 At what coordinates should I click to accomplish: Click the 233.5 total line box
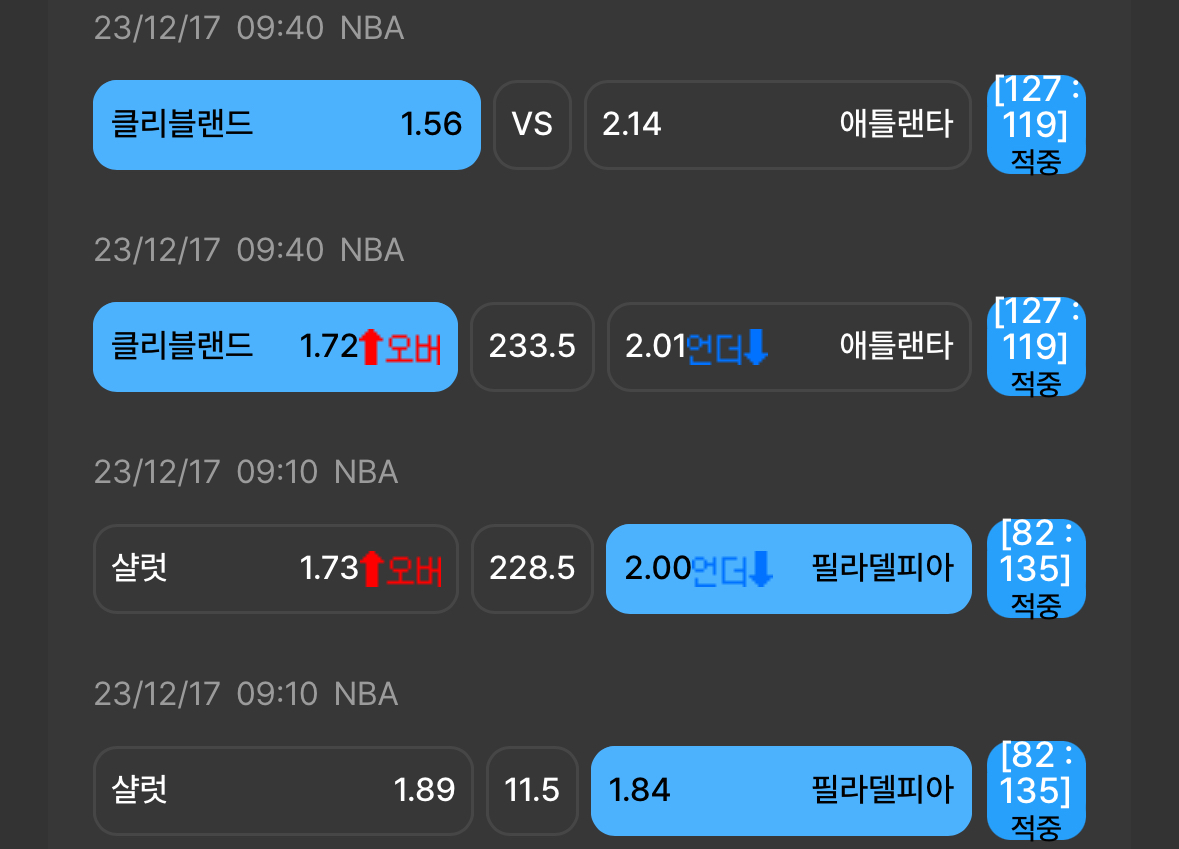532,347
